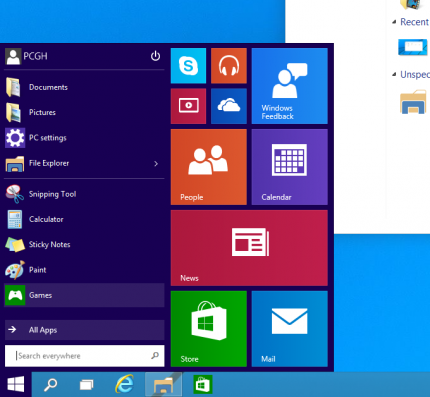Open PC settings entry
This screenshot has width=430, height=397.
coord(84,138)
